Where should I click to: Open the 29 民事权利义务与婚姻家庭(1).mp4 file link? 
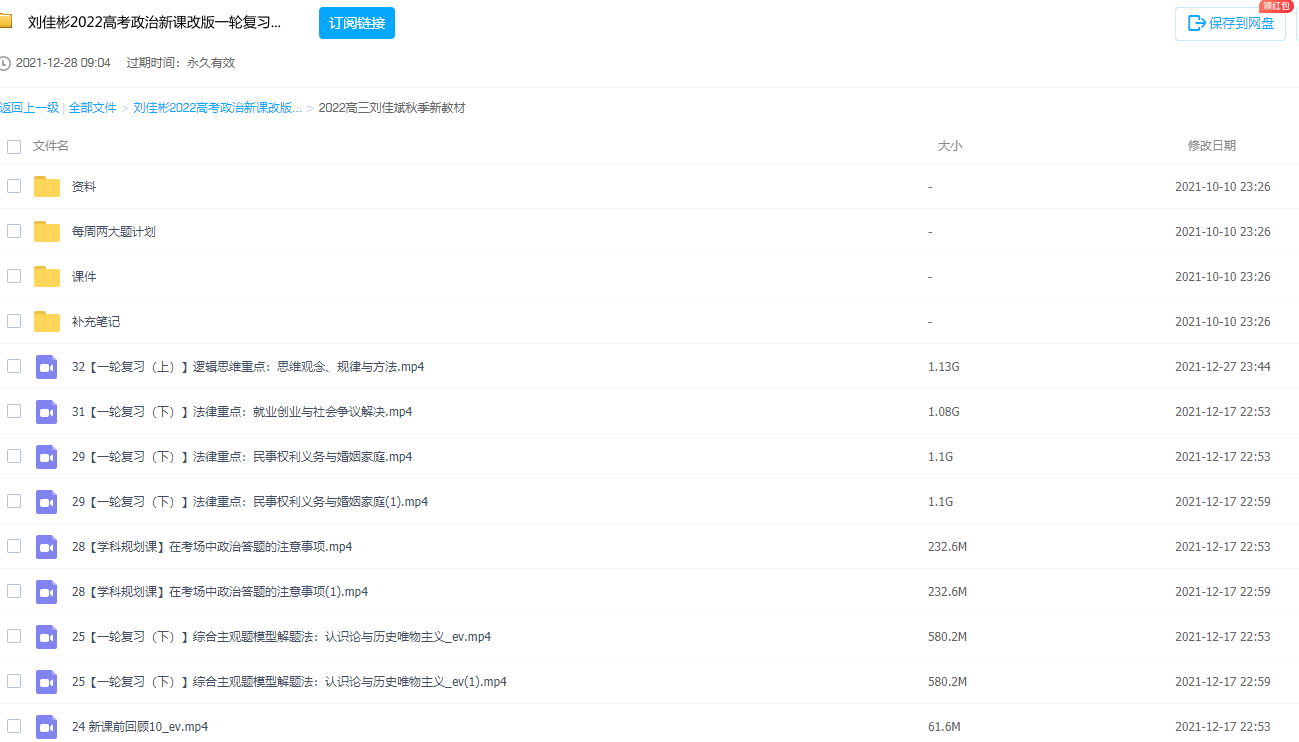tap(252, 501)
